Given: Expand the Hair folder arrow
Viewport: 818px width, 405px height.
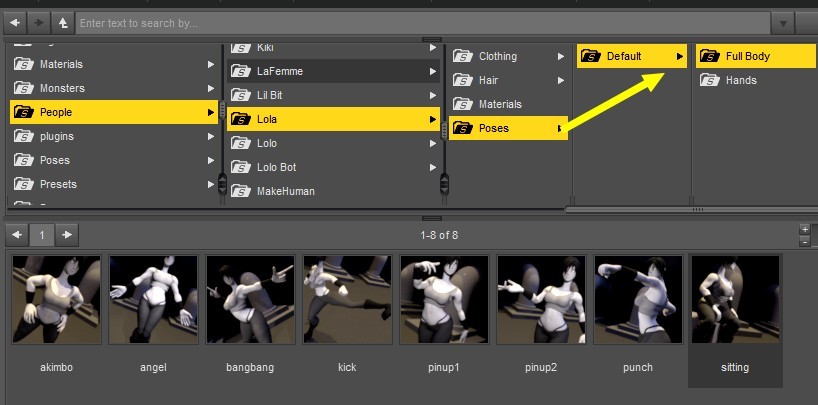Looking at the screenshot, I should pyautogui.click(x=561, y=80).
